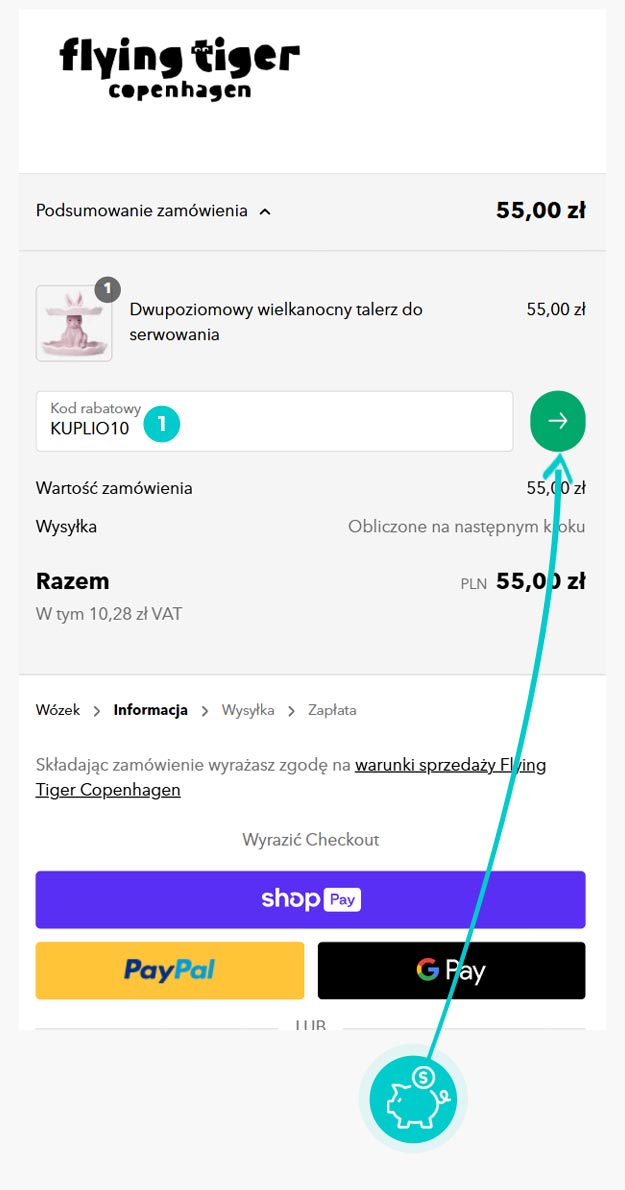This screenshot has width=625, height=1190.
Task: Go back to Wózek breadcrumb
Action: pyautogui.click(x=57, y=710)
